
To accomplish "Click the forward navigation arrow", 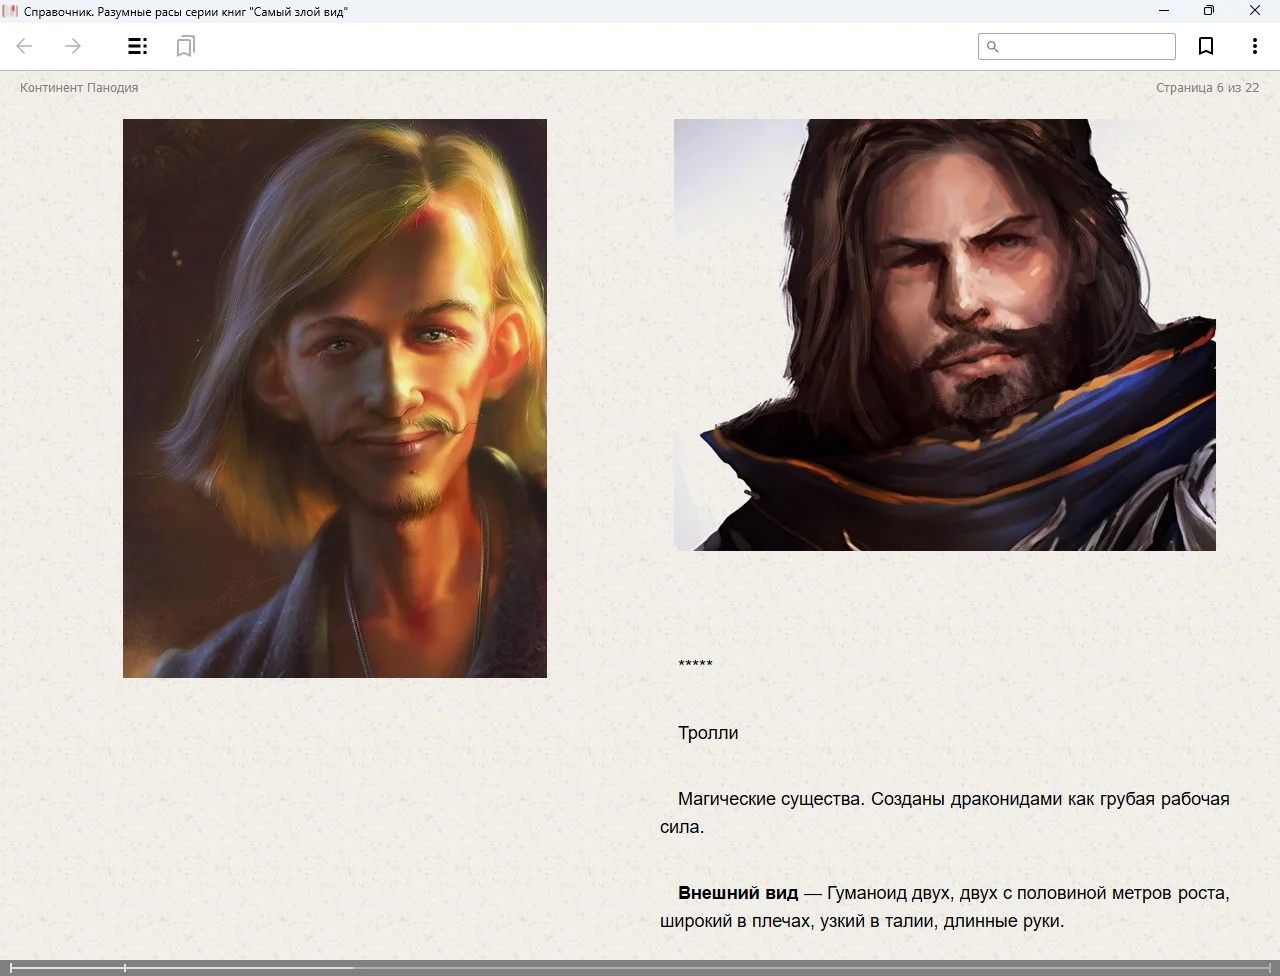I will (x=73, y=46).
